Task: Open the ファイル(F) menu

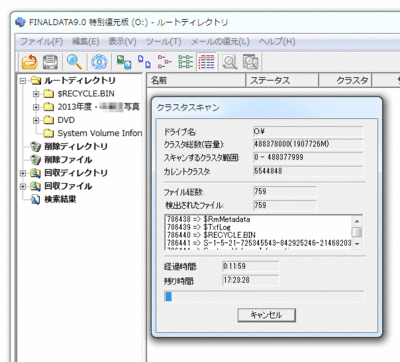Action: (x=42, y=42)
